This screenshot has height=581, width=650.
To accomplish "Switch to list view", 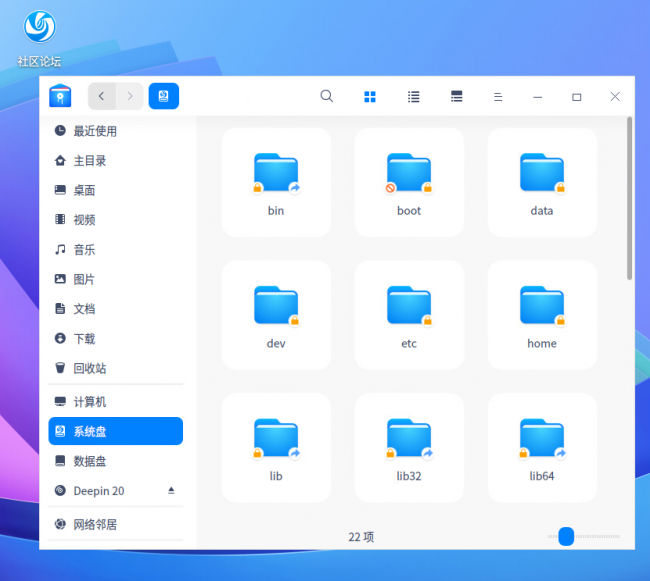I will [x=413, y=97].
